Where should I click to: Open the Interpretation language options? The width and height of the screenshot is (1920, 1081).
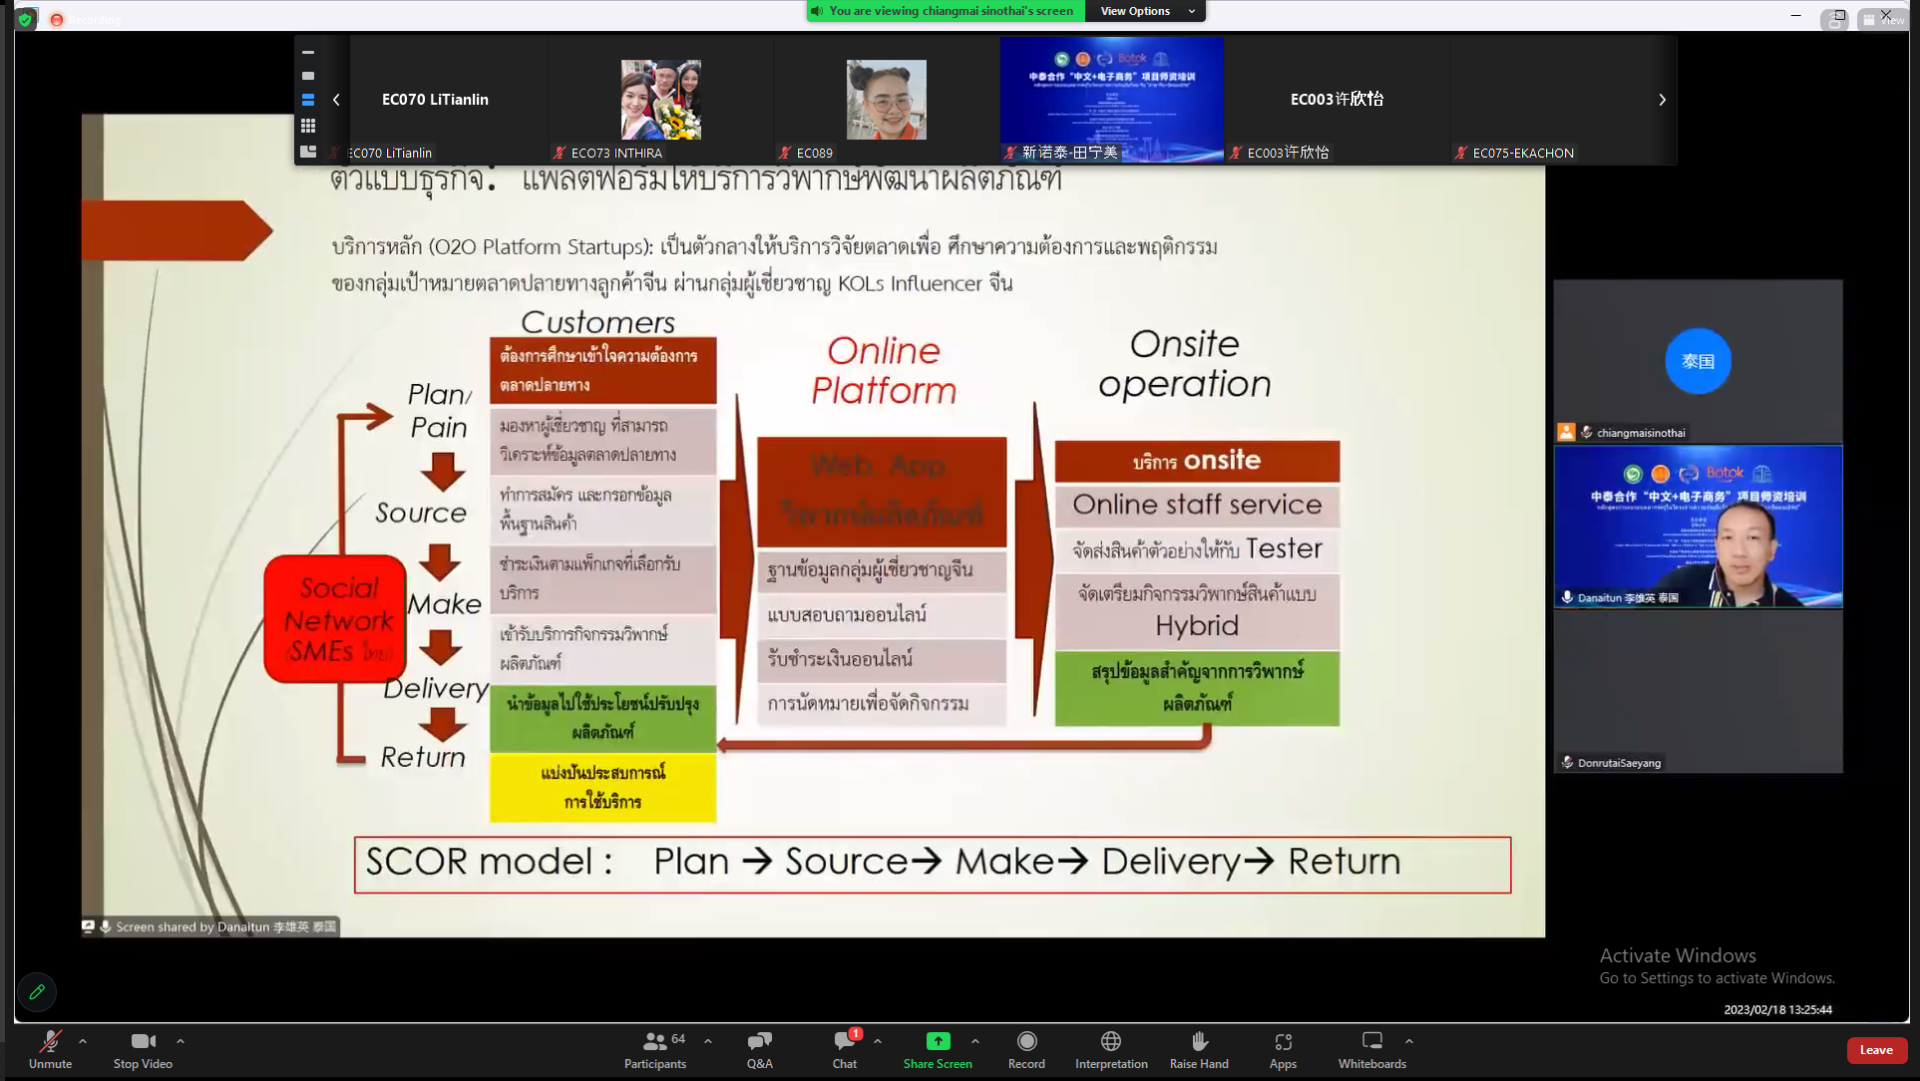[1111, 1050]
